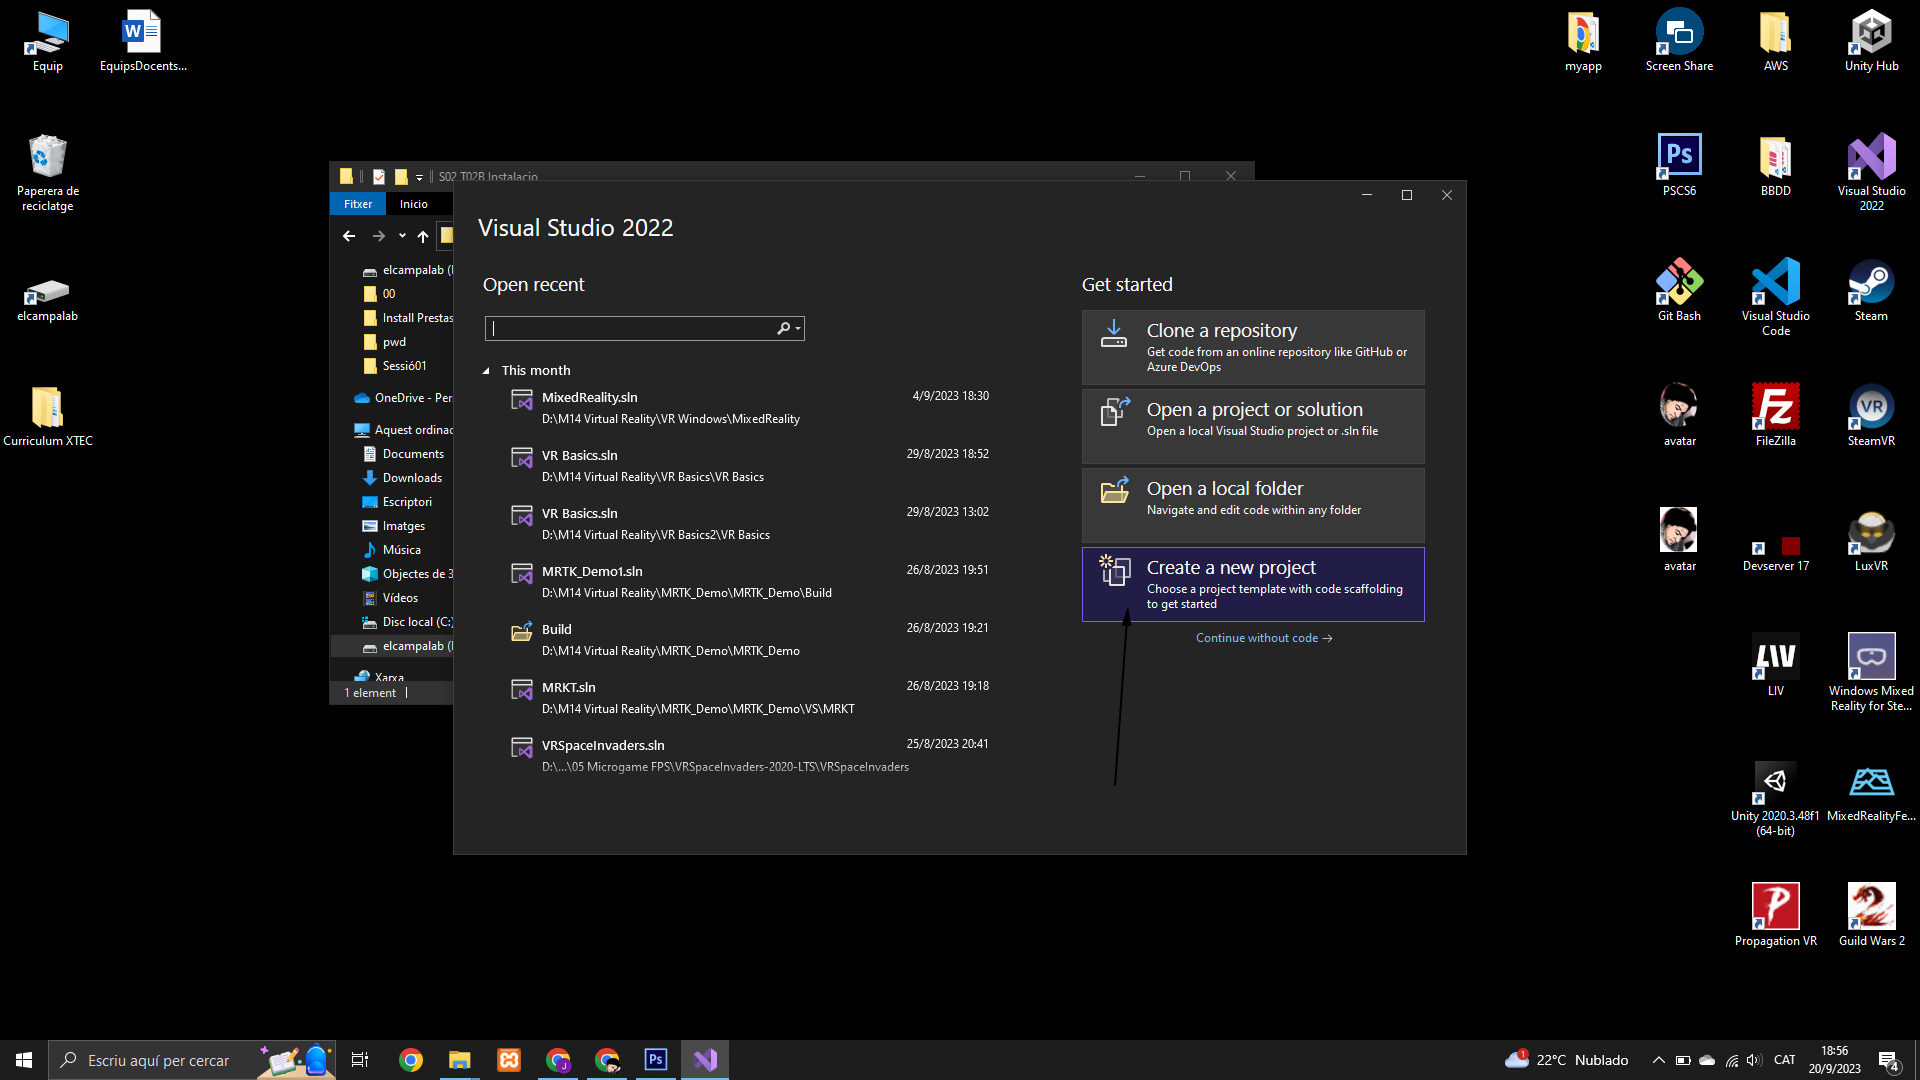Open the Fitxer menu in File Explorer
This screenshot has width=1920, height=1080.
click(357, 204)
